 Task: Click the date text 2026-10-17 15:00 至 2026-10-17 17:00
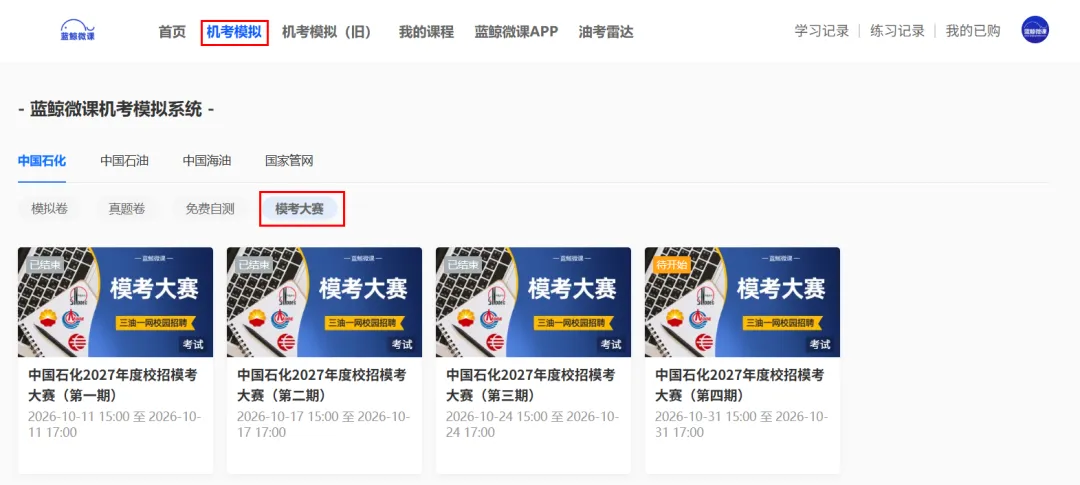tap(324, 424)
